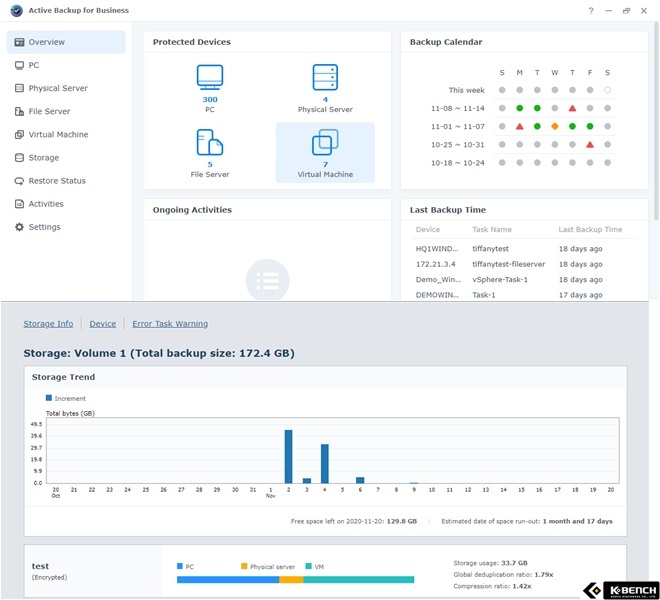The width and height of the screenshot is (660, 600).
Task: Click the Virtual Machine protected devices tile
Action: pos(325,153)
